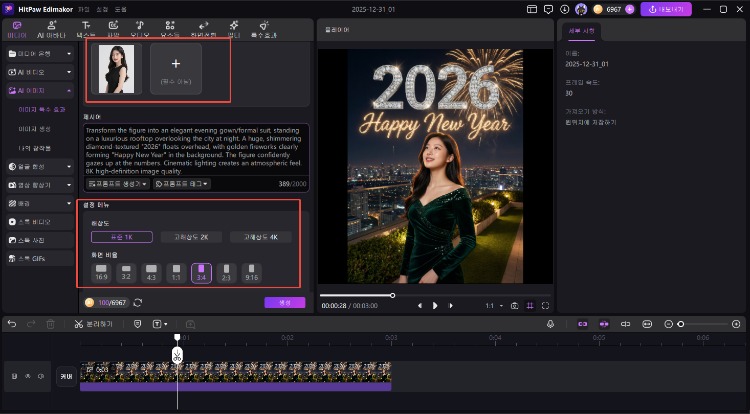
Task: Click the split-clip icon in right timeline toolbar
Action: click(626, 324)
